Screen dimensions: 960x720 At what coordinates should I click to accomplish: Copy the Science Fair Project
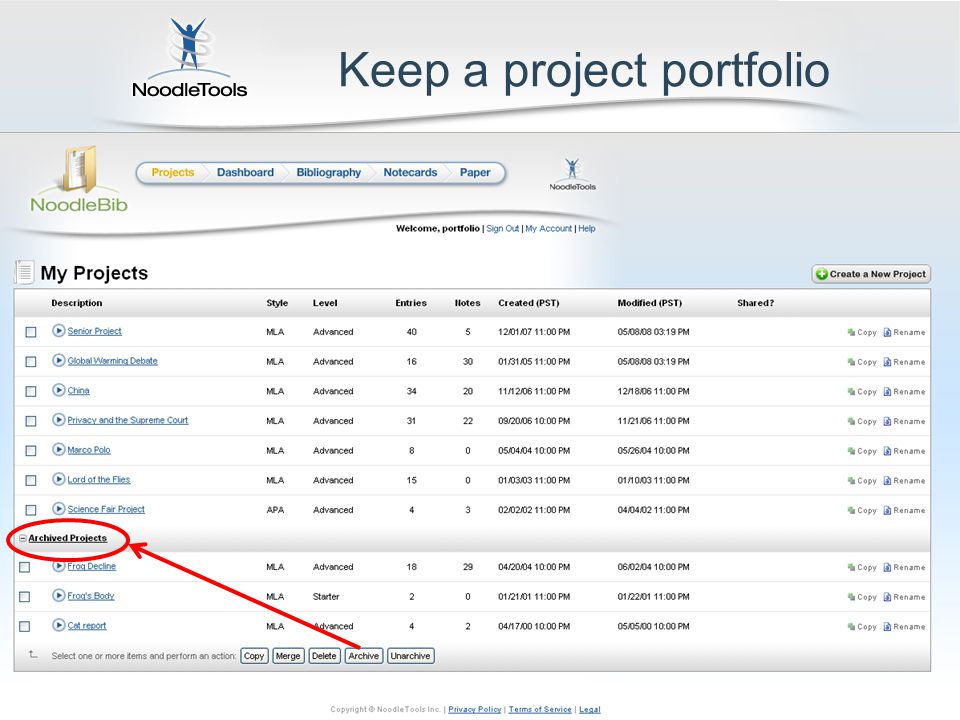(x=861, y=511)
